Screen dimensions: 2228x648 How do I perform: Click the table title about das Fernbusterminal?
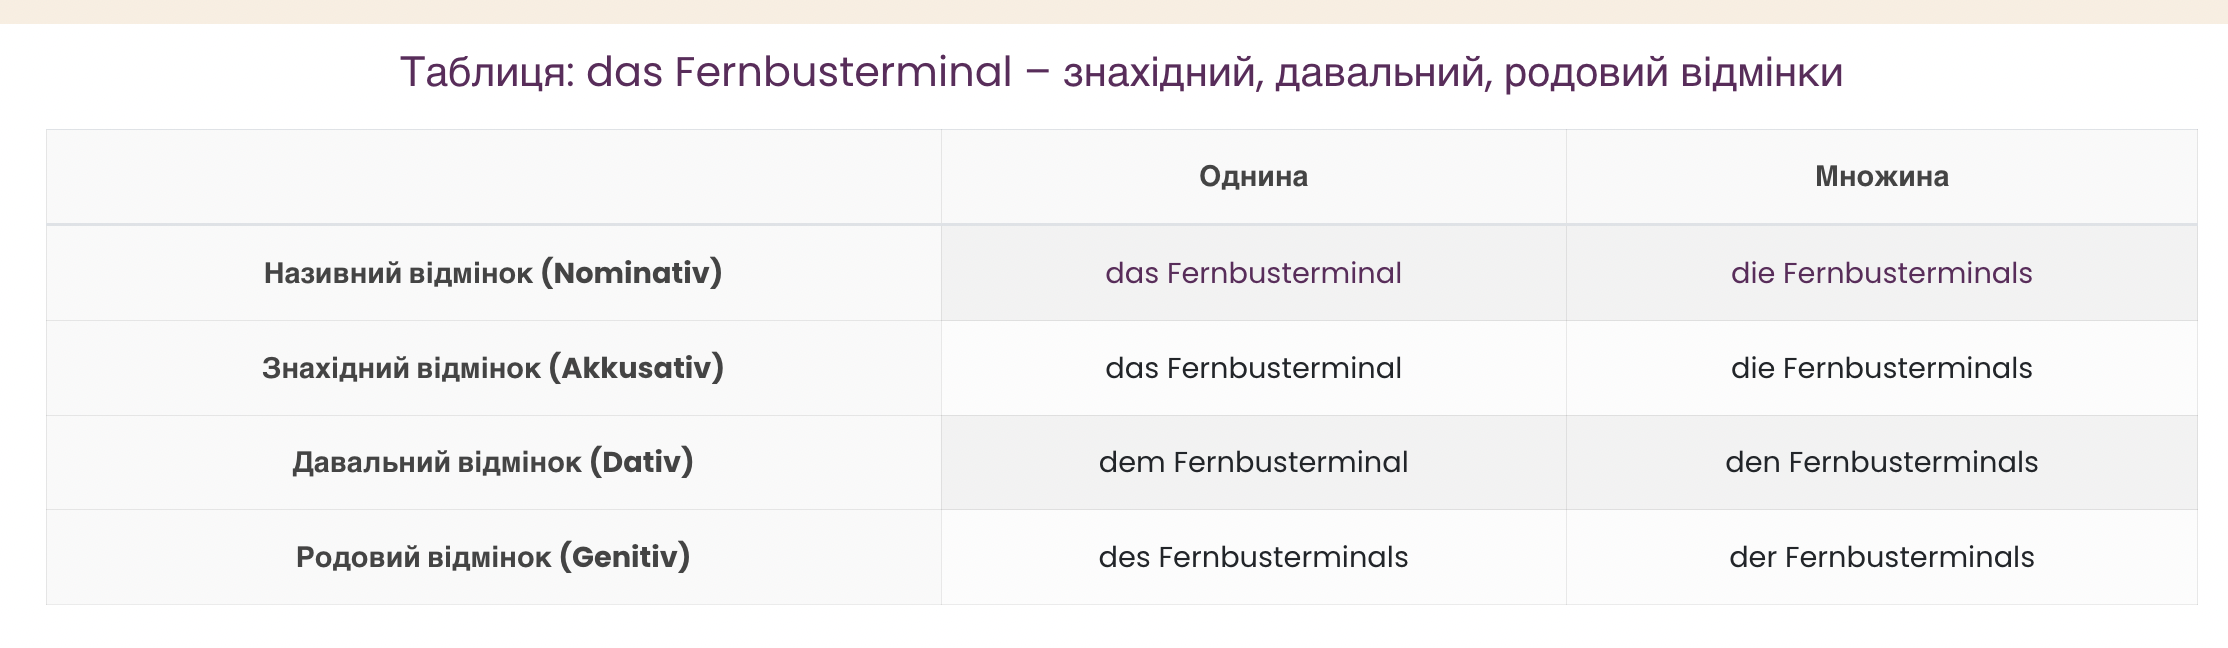pos(1120,73)
